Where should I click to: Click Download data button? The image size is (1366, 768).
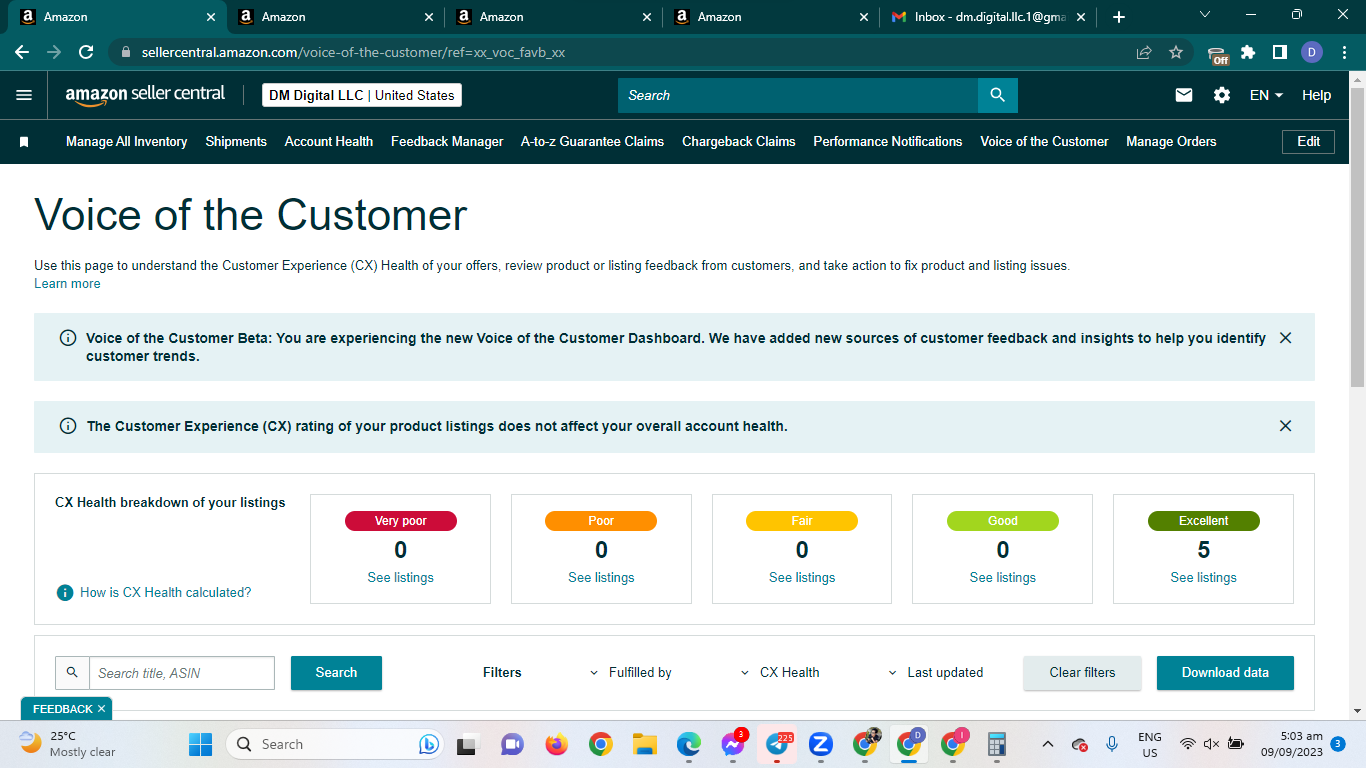coord(1225,673)
